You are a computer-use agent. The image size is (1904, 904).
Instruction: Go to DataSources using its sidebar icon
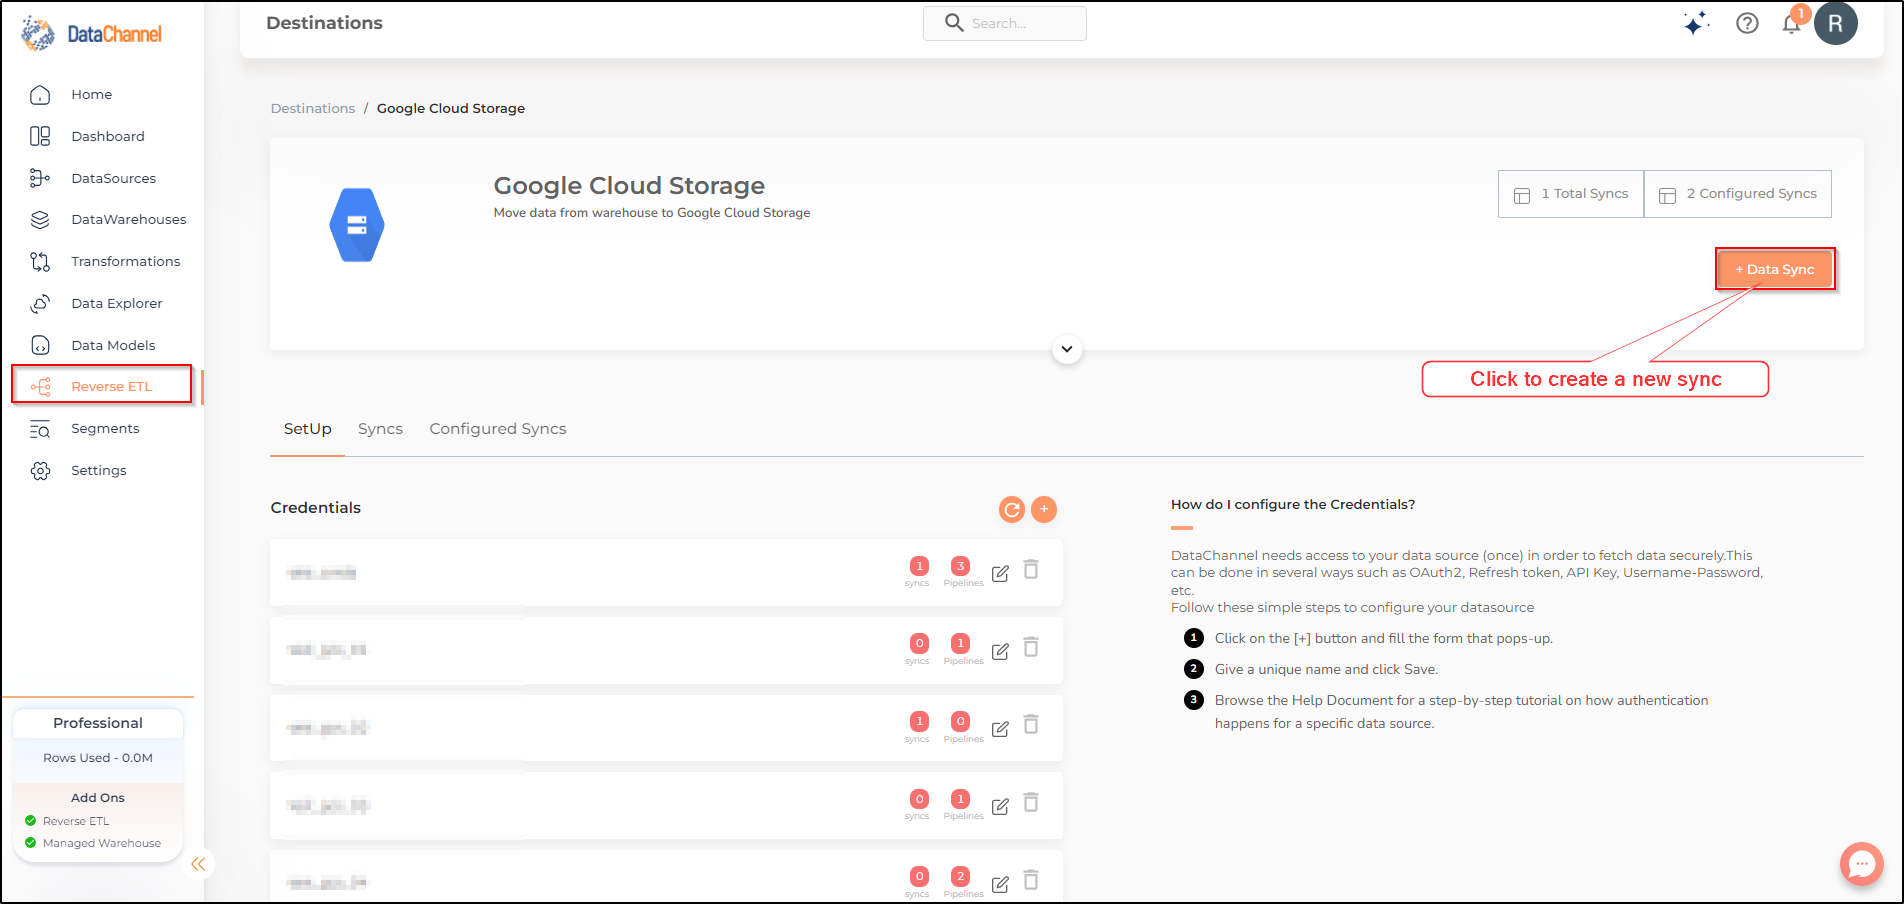(x=40, y=178)
